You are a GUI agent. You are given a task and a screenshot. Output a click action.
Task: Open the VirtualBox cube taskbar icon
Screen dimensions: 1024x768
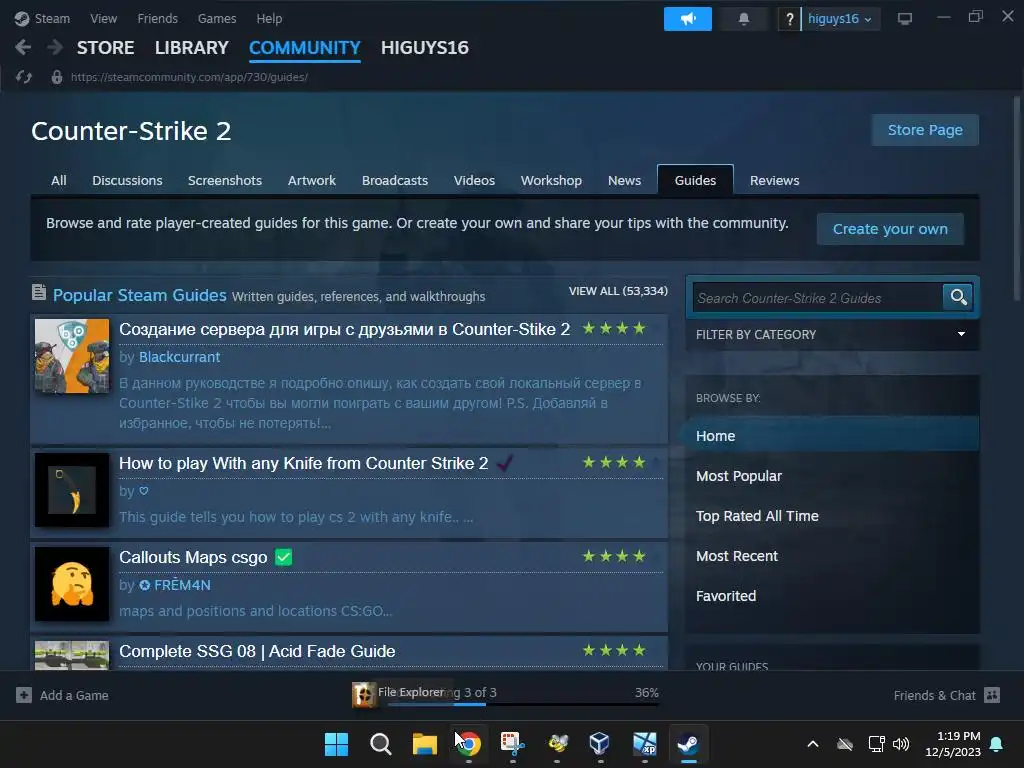click(600, 744)
